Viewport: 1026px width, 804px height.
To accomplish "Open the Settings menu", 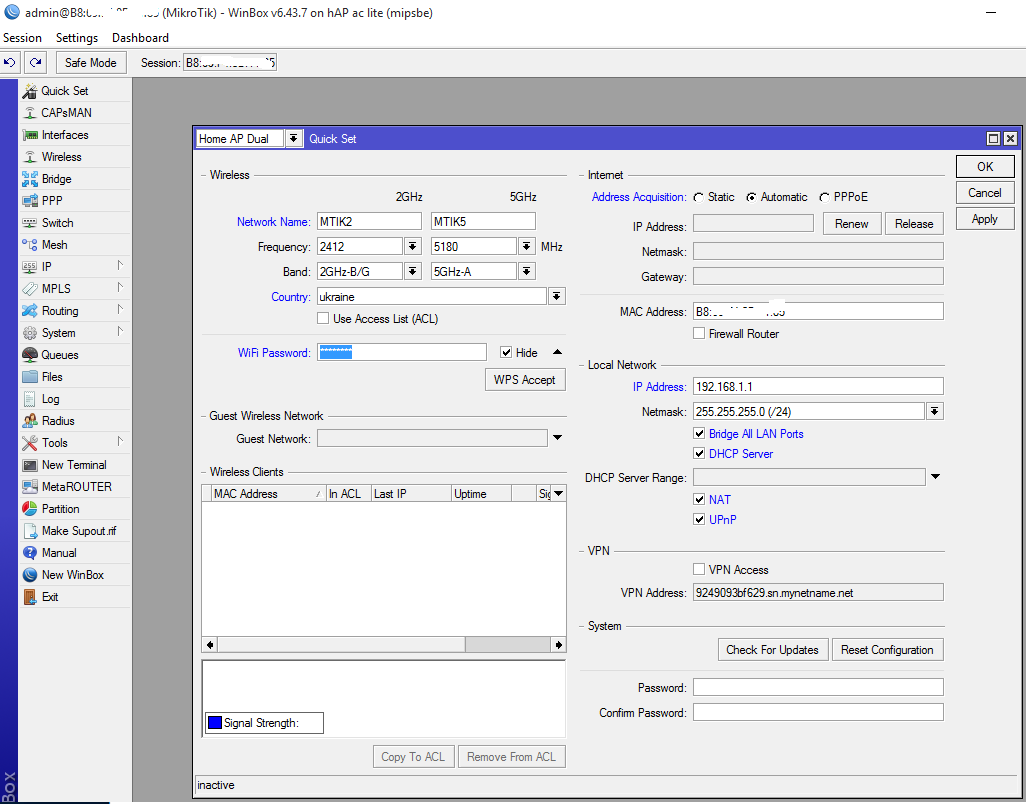I will point(77,38).
